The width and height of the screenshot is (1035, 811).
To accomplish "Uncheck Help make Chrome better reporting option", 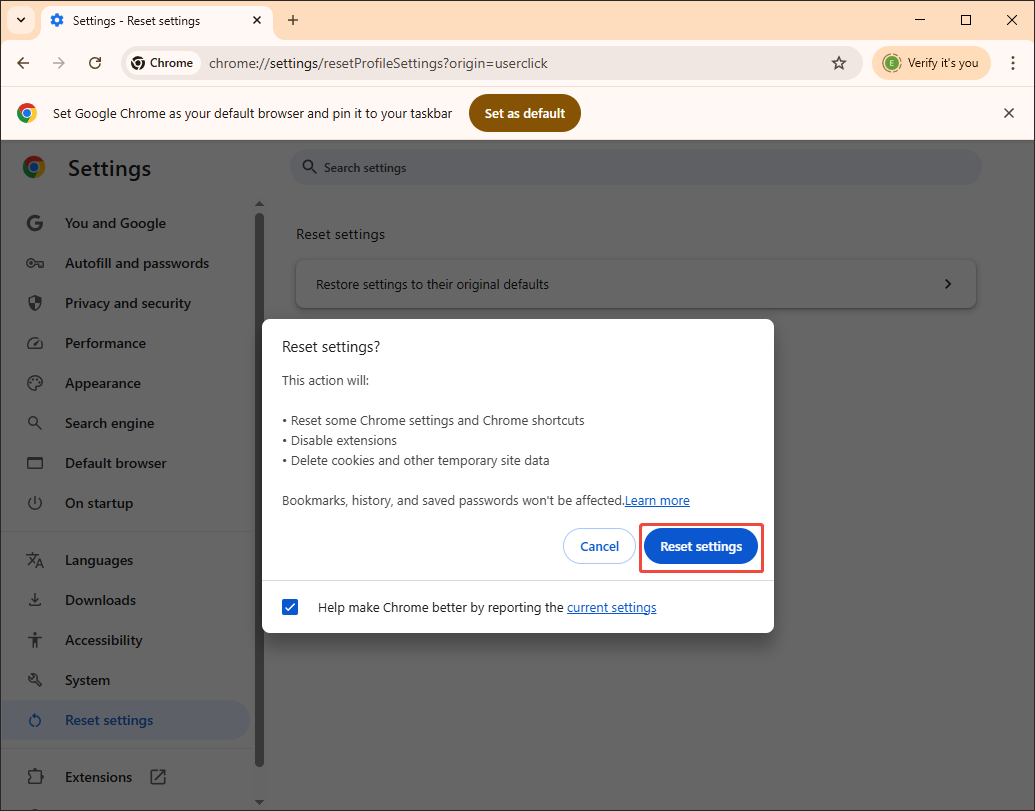I will click(289, 607).
